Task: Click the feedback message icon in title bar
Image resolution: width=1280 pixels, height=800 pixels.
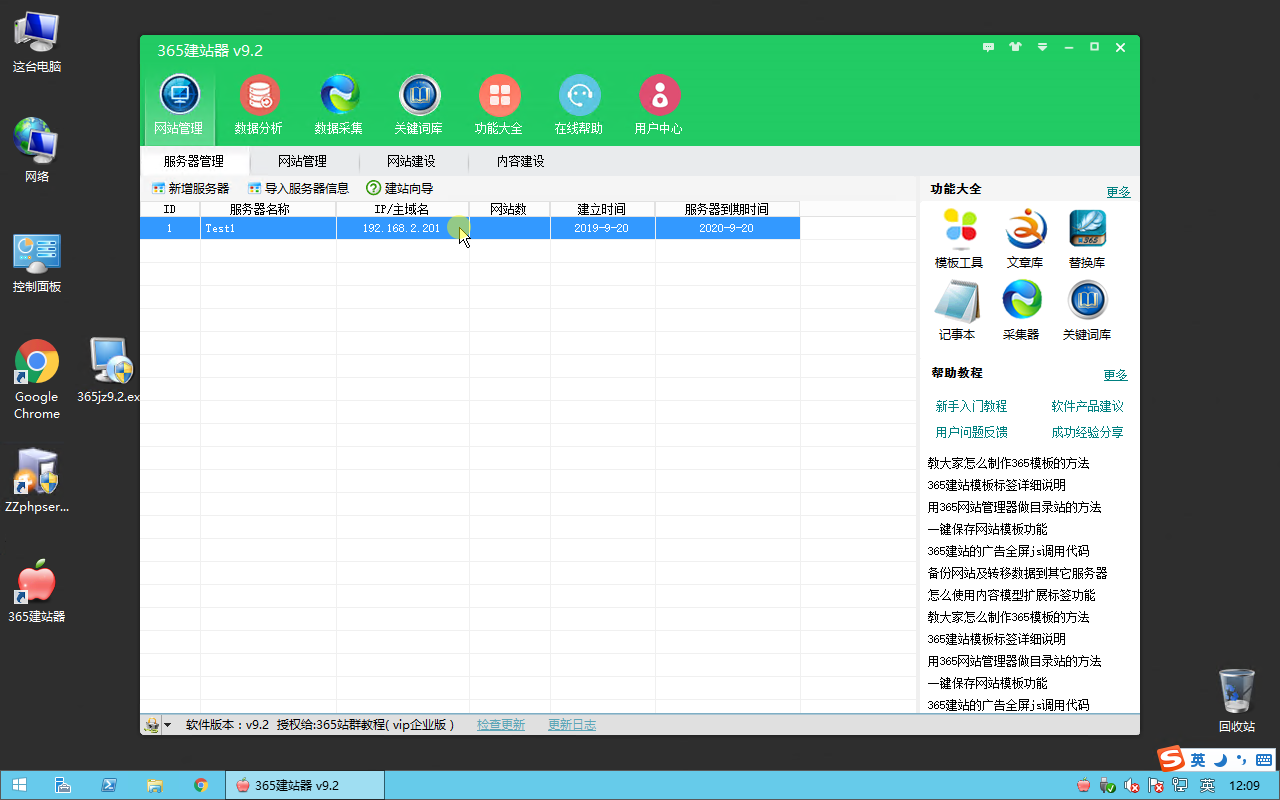Action: pos(989,47)
